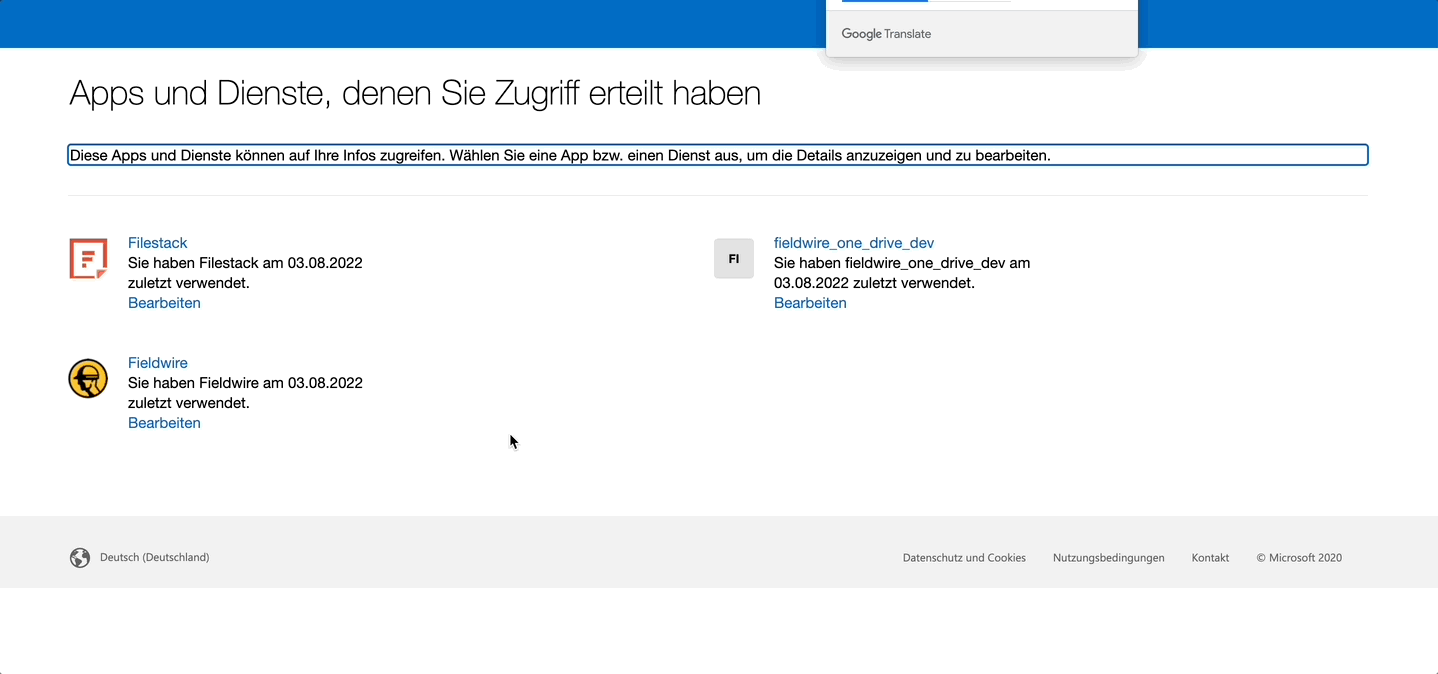Open the Nutzungsbedingungen page

click(x=1108, y=557)
